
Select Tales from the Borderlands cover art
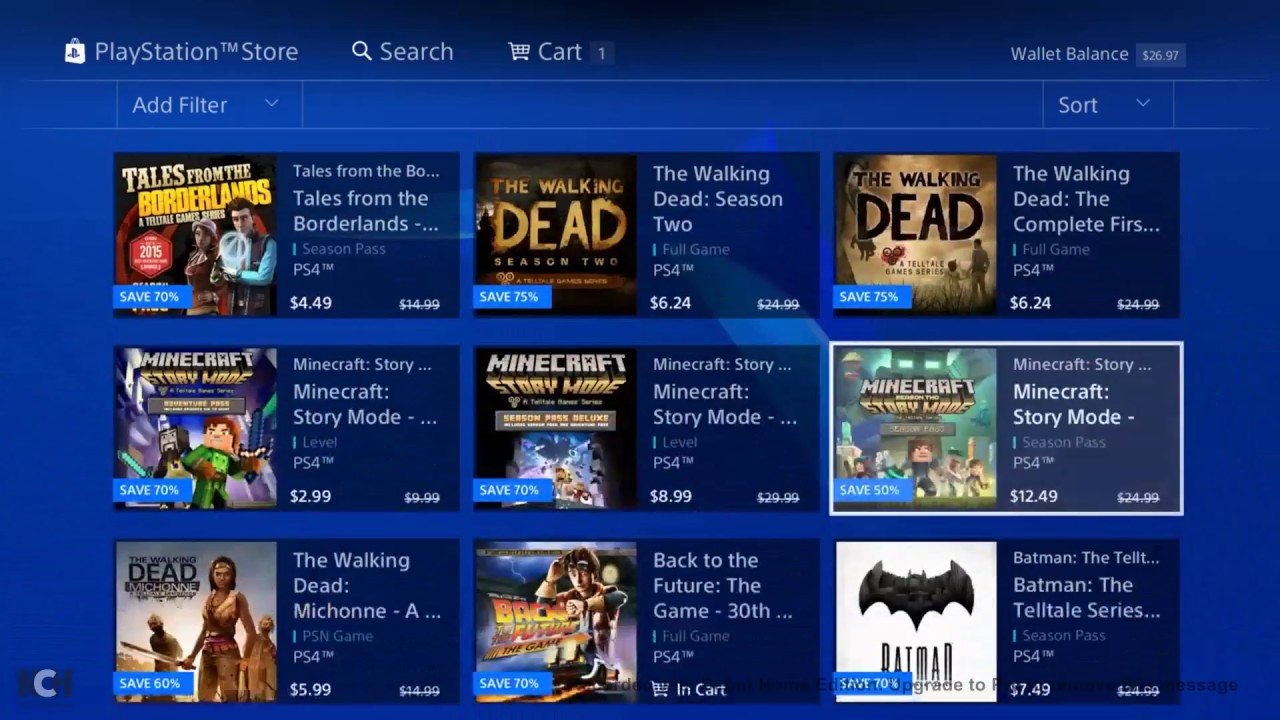pos(196,235)
